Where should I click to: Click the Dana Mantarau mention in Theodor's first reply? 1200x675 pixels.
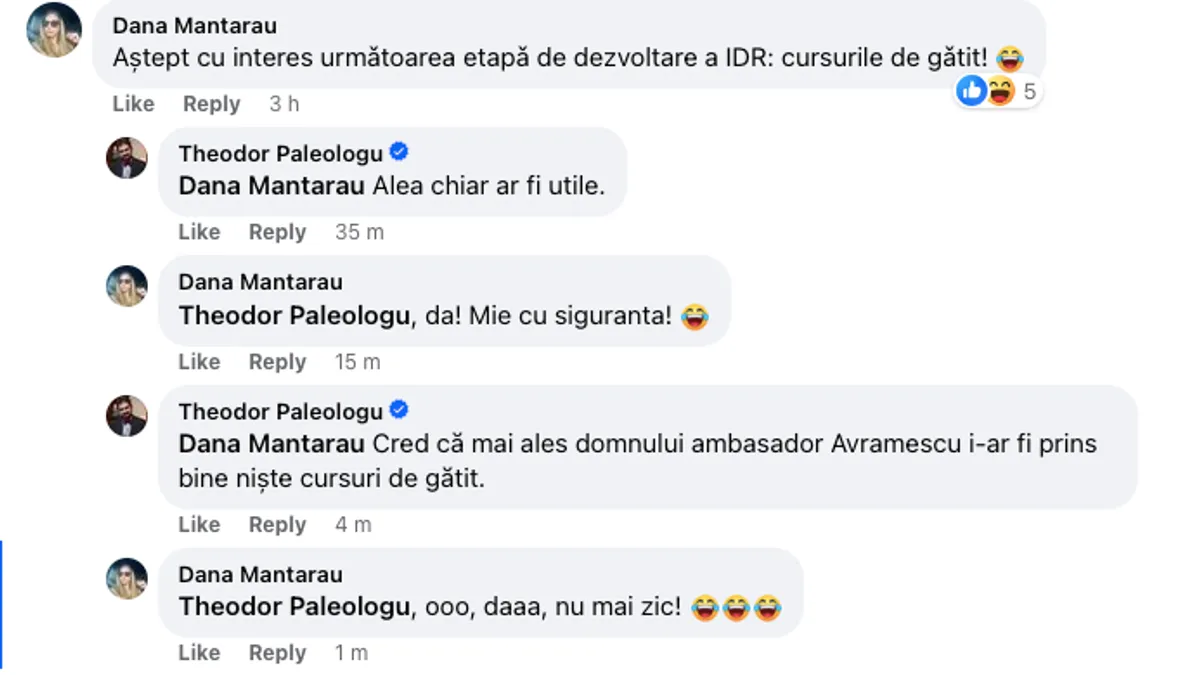[271, 185]
